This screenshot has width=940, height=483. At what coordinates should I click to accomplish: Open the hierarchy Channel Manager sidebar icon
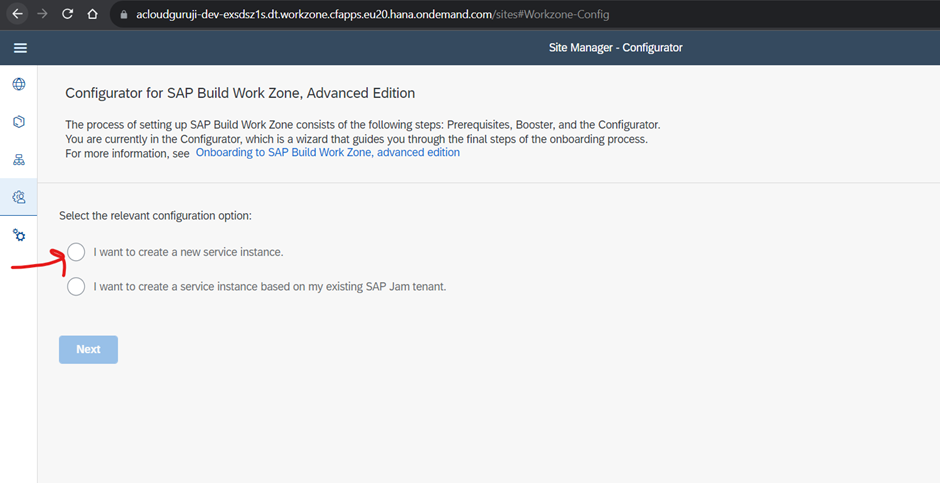[19, 160]
